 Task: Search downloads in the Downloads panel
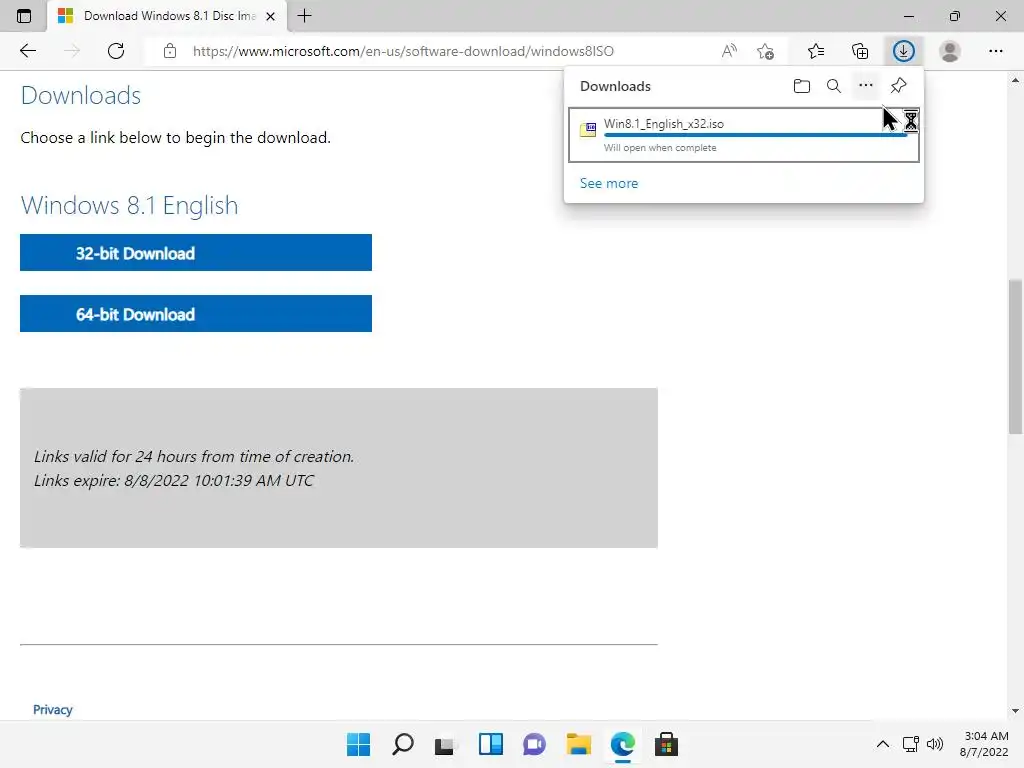pos(833,86)
